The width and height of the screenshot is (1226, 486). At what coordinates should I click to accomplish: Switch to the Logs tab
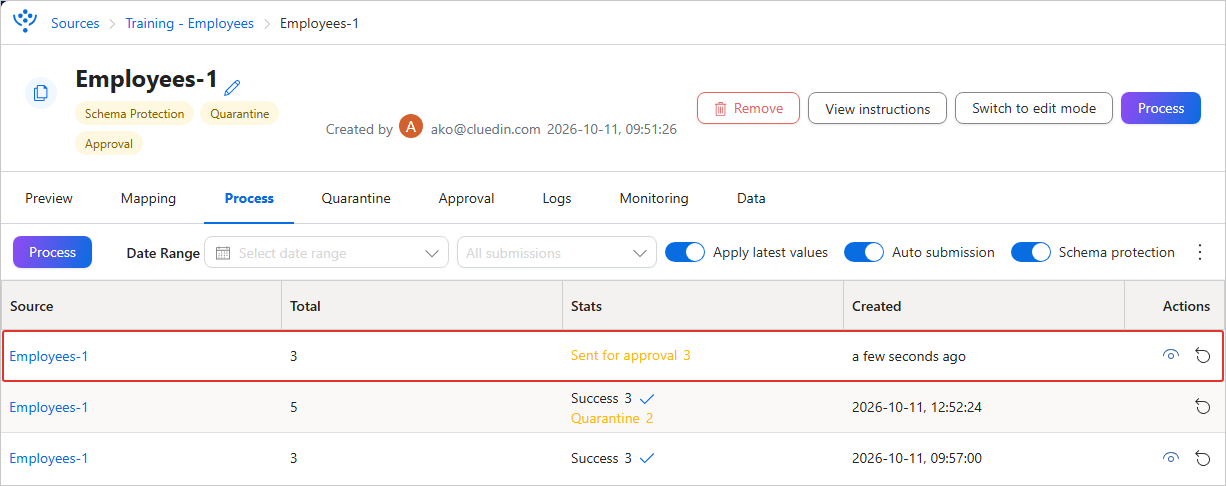pos(557,198)
